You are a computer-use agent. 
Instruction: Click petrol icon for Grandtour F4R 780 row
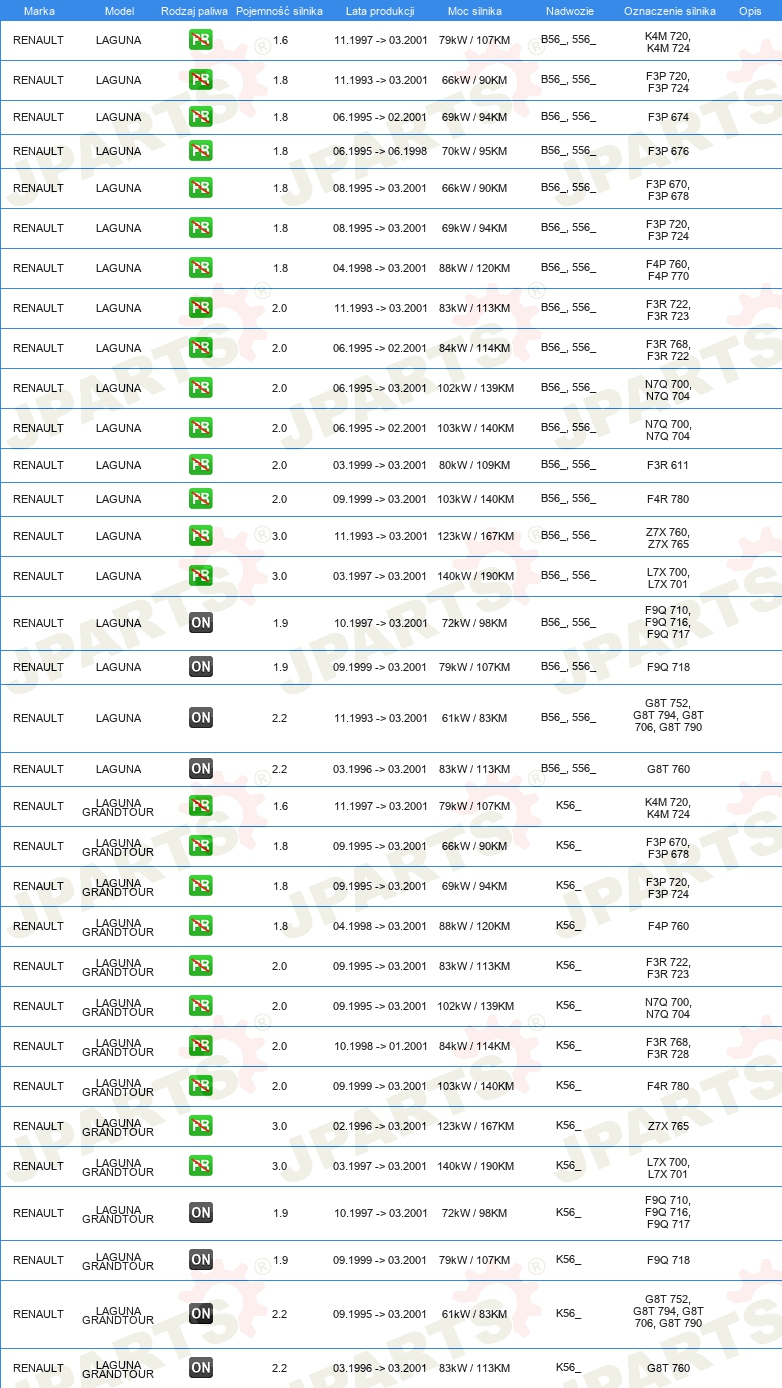pos(201,1086)
